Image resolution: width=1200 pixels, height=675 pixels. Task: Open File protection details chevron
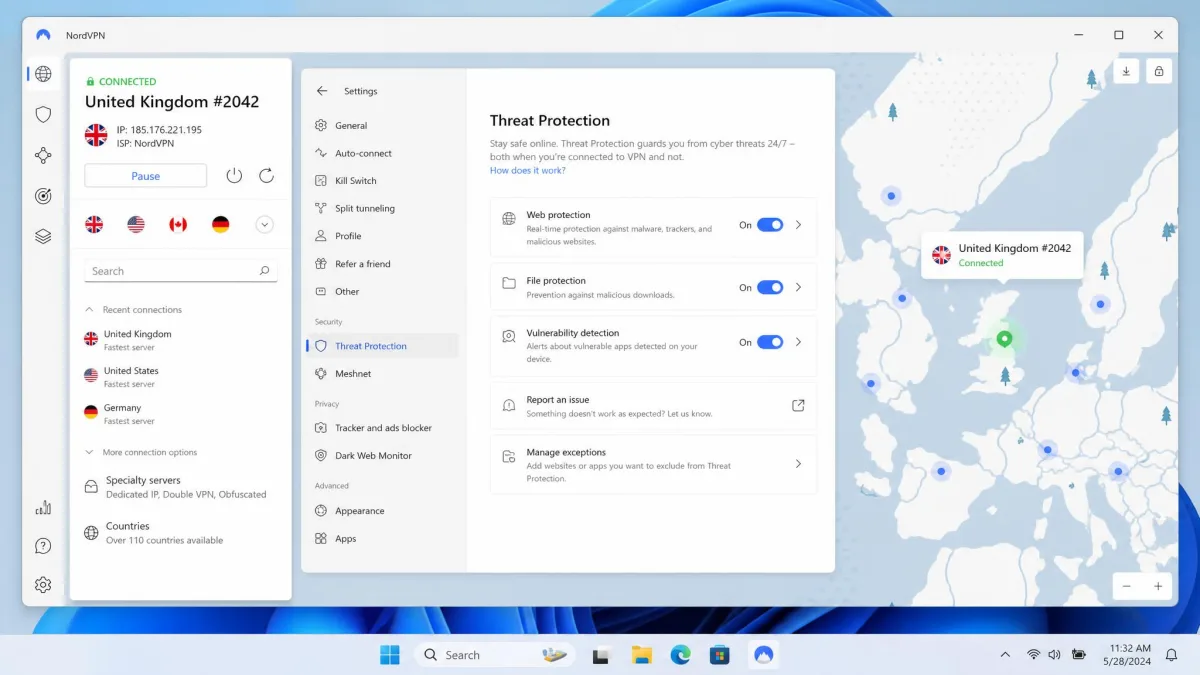798,288
